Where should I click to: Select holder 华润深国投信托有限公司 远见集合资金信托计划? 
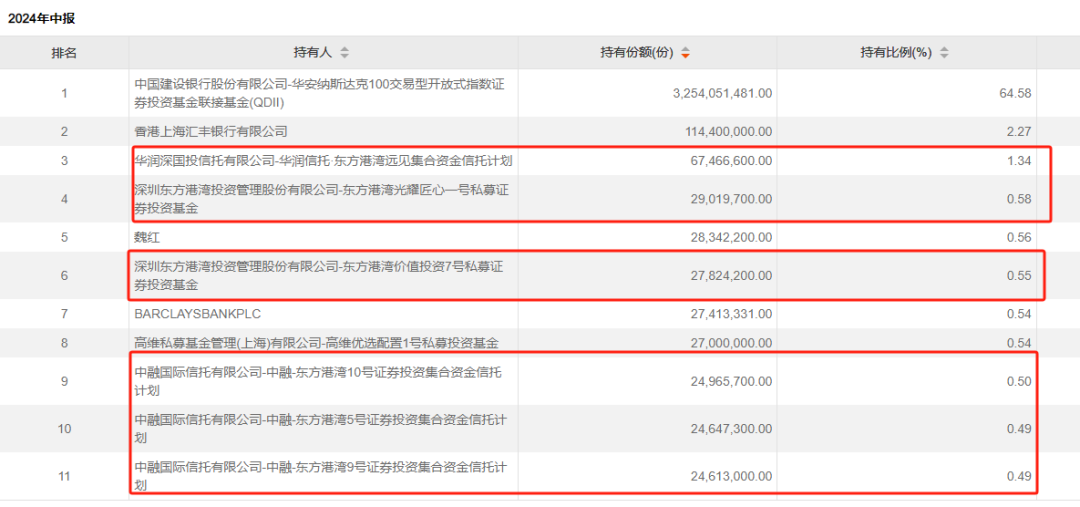click(324, 161)
